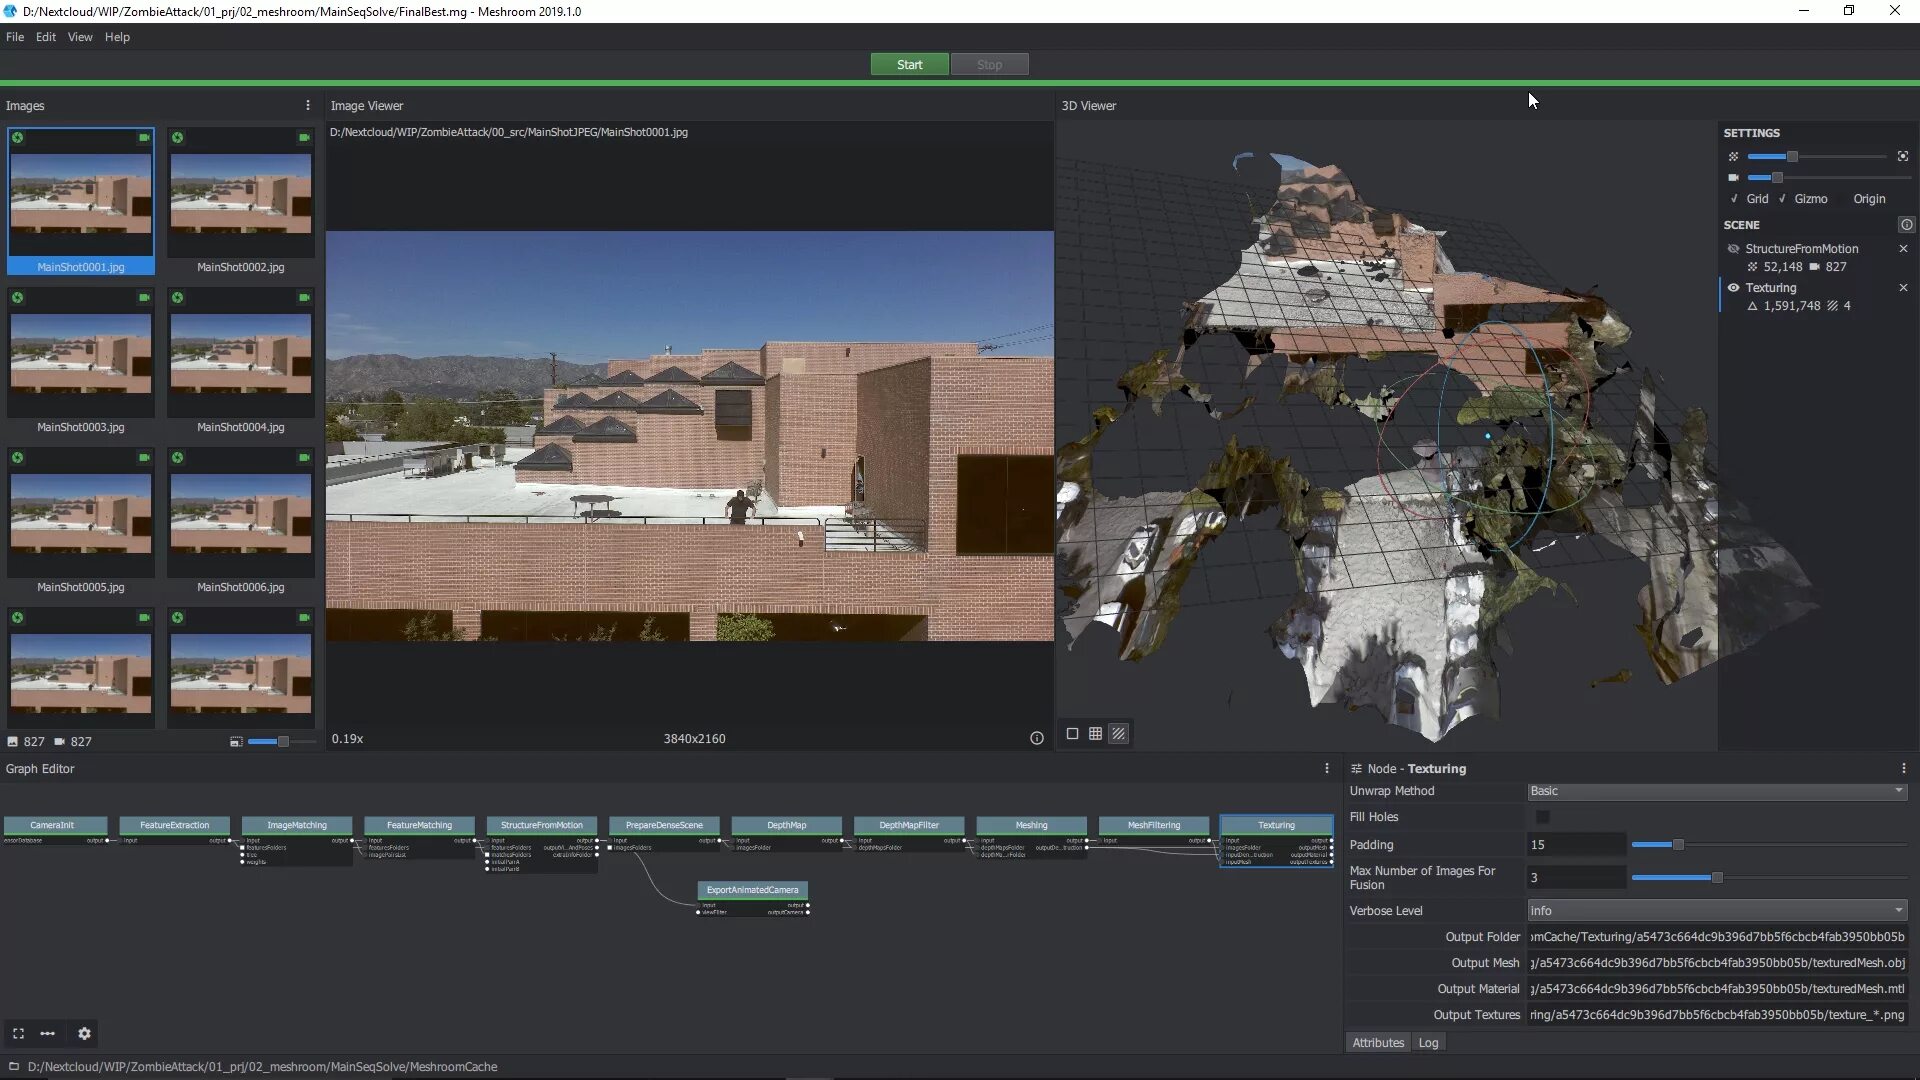Toggle the Fill Holes checkbox
1920x1080 pixels.
[1542, 818]
